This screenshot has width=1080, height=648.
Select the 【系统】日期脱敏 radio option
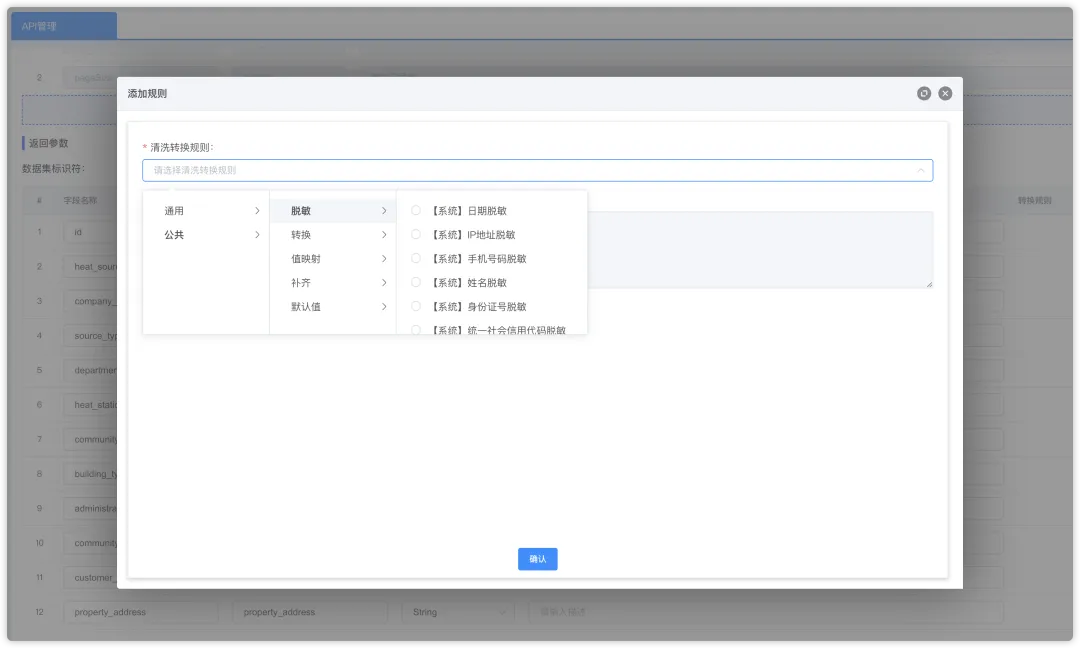pos(416,211)
